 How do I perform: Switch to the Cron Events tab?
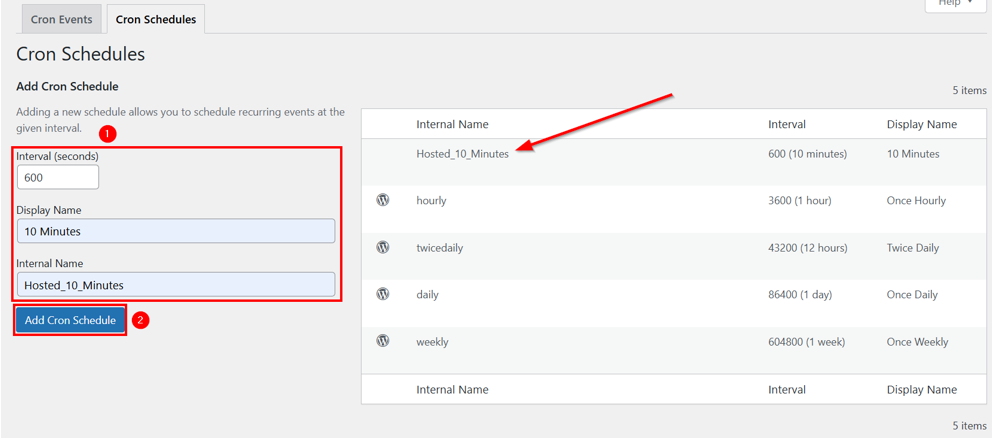pyautogui.click(x=61, y=19)
